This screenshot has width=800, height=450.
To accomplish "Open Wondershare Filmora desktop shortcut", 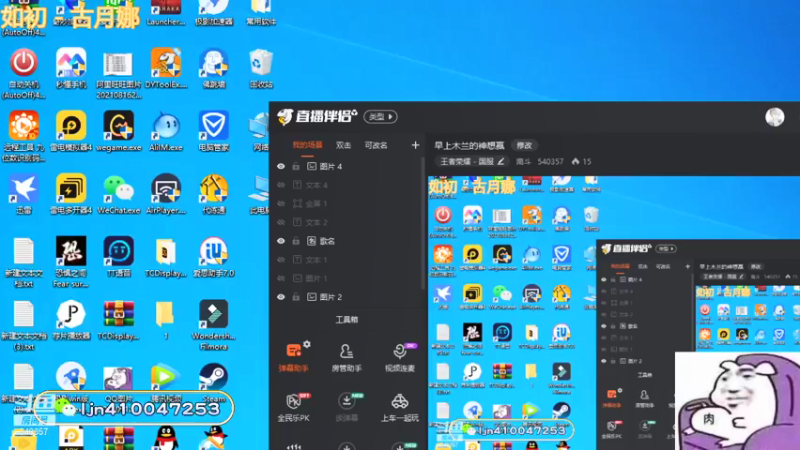I will pos(214,325).
